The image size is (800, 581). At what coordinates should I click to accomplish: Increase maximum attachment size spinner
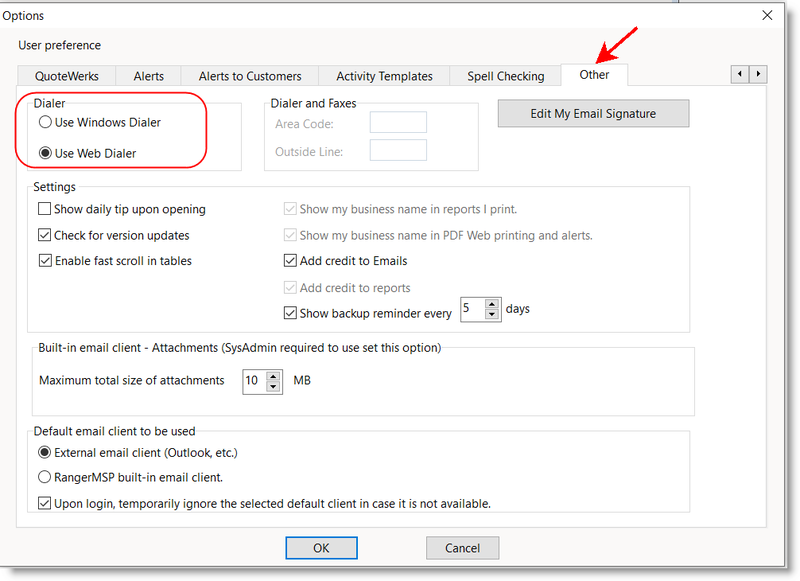click(273, 376)
